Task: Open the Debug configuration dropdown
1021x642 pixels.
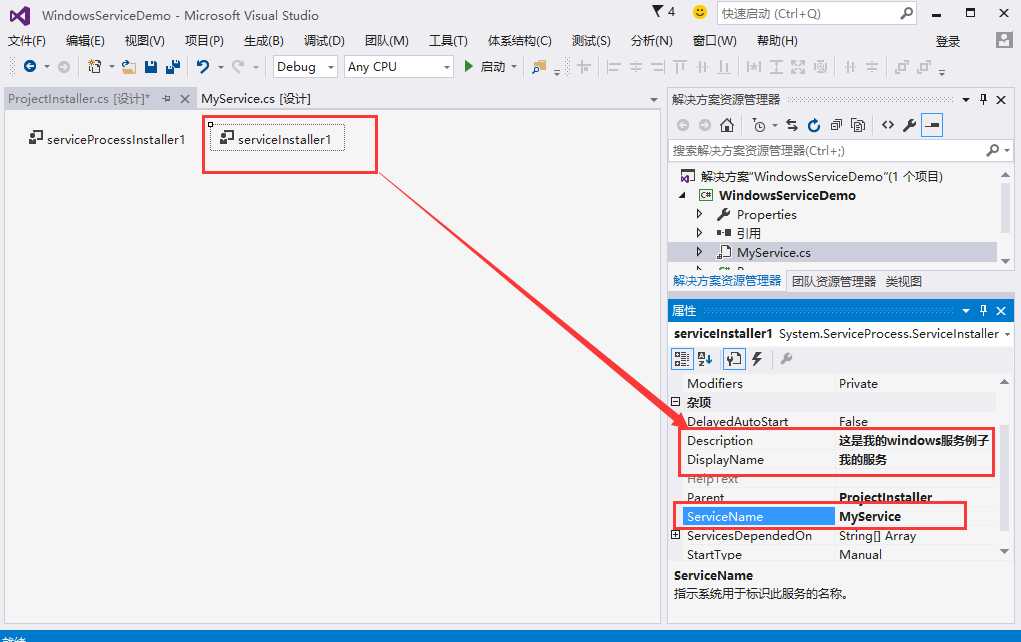Action: (x=331, y=67)
